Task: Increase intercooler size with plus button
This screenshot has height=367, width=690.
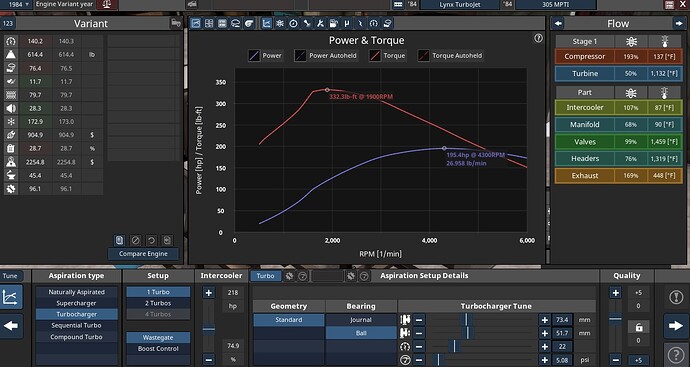Action: coord(209,293)
